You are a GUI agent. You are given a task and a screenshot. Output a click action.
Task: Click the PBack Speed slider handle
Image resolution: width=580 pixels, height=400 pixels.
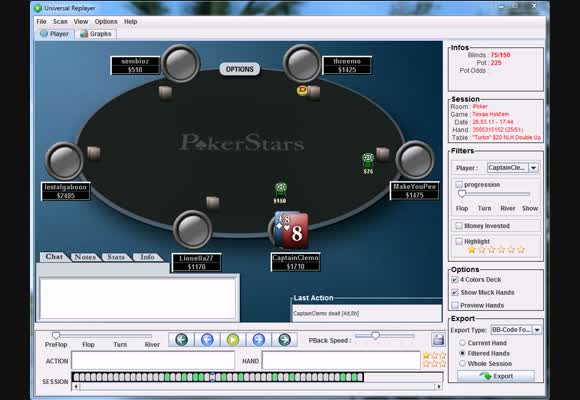(x=375, y=335)
